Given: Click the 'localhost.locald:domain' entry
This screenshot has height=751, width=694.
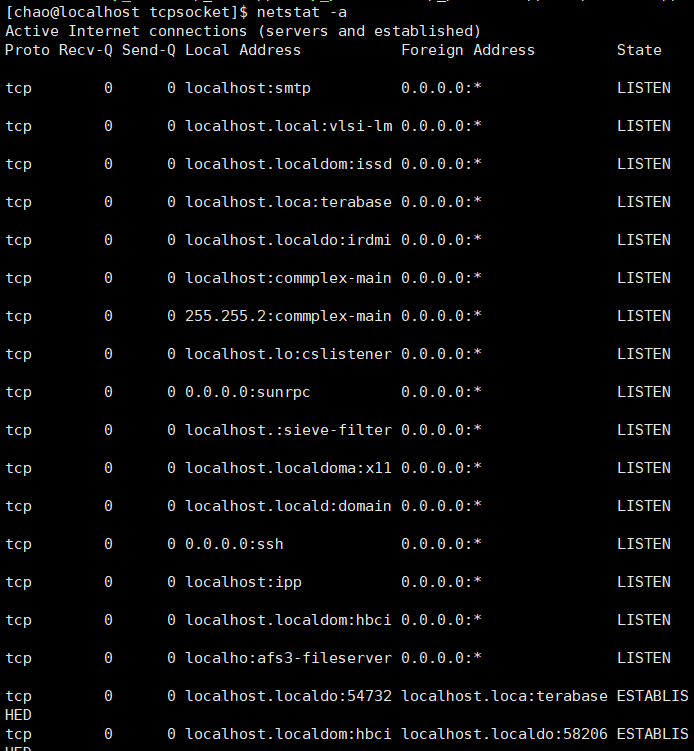Looking at the screenshot, I should (289, 506).
